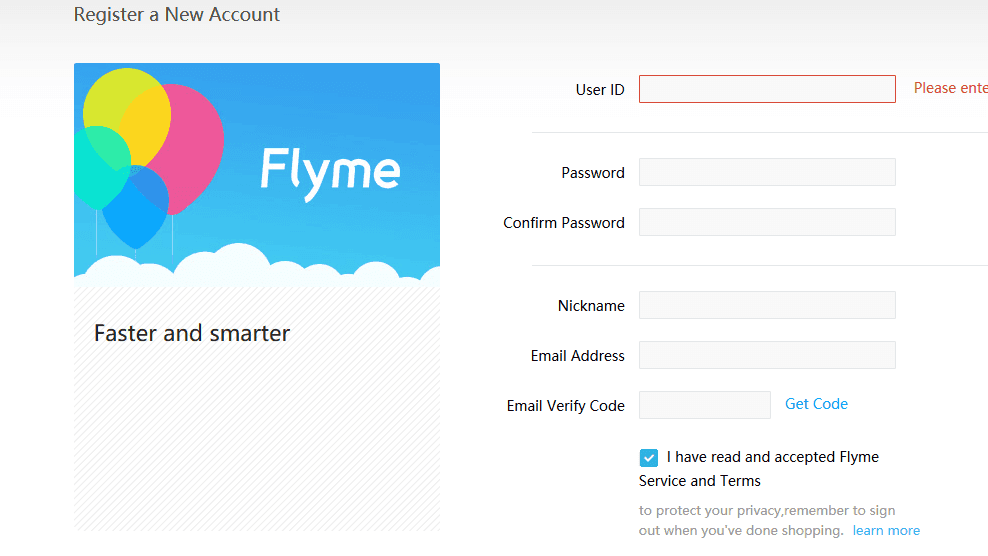Click the 'Faster and smarter' text
988x556 pixels.
[x=192, y=333]
